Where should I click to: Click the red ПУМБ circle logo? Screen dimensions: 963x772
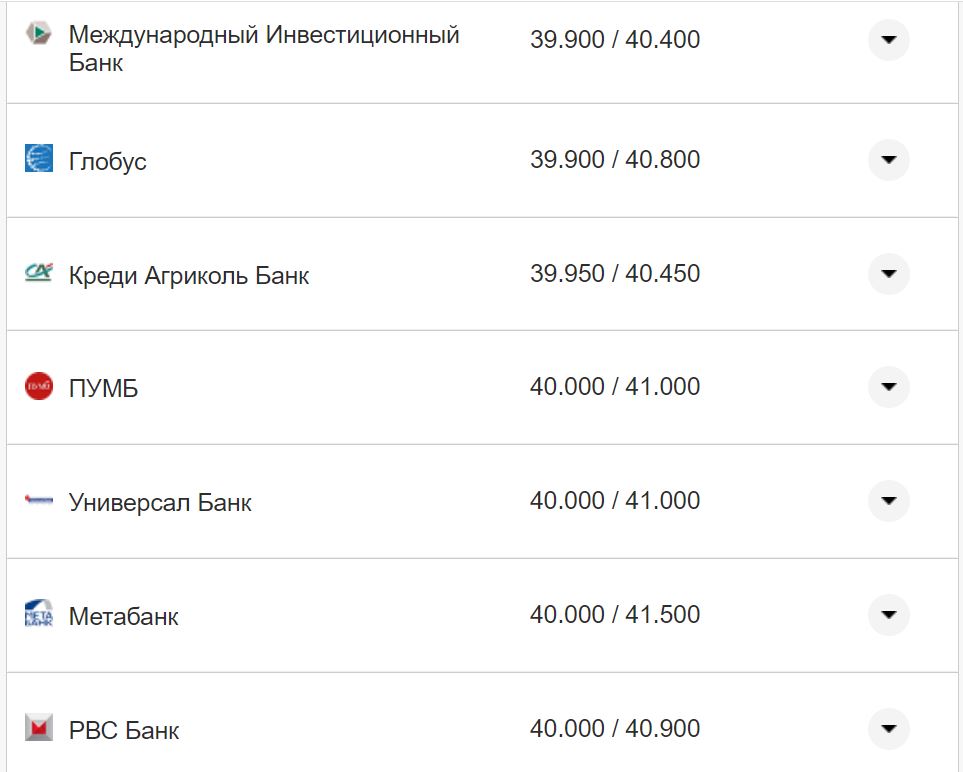point(38,386)
